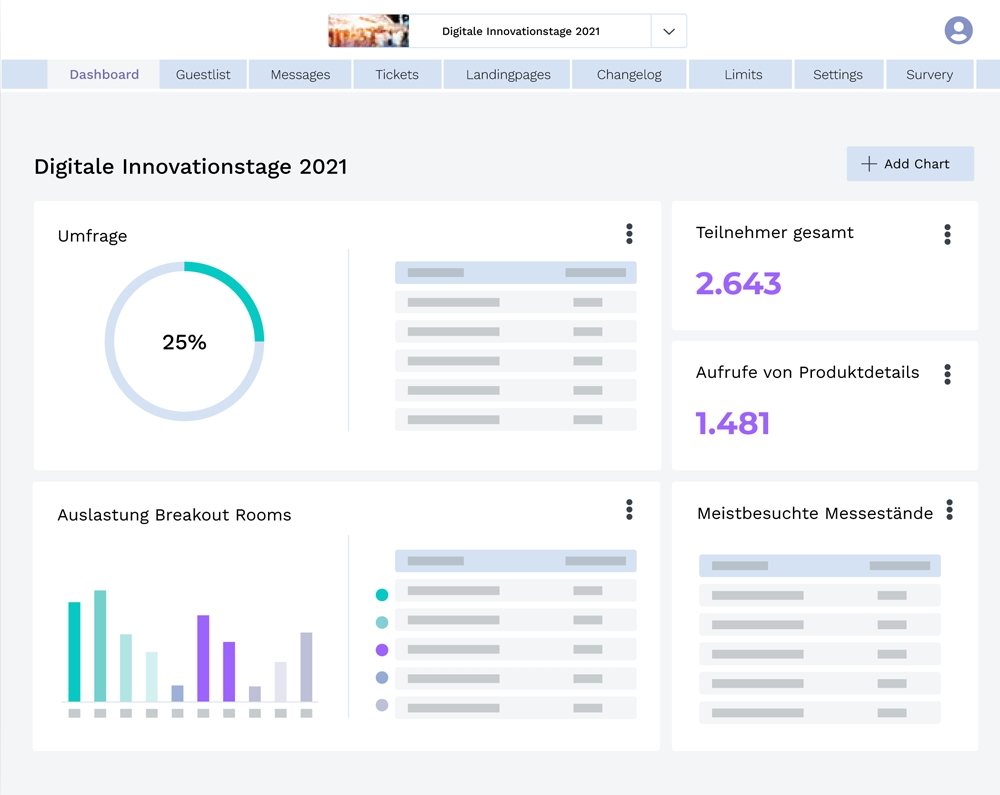Select the Landingpages tab
Image resolution: width=1000 pixels, height=795 pixels.
click(508, 75)
